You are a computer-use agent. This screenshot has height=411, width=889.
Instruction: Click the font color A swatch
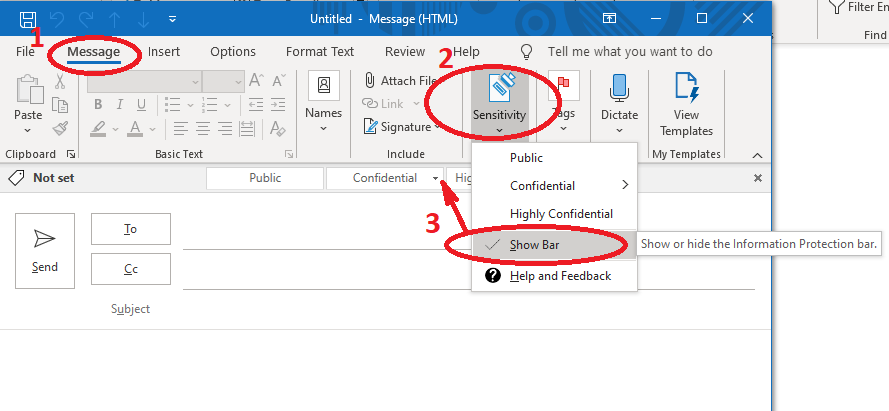[135, 129]
